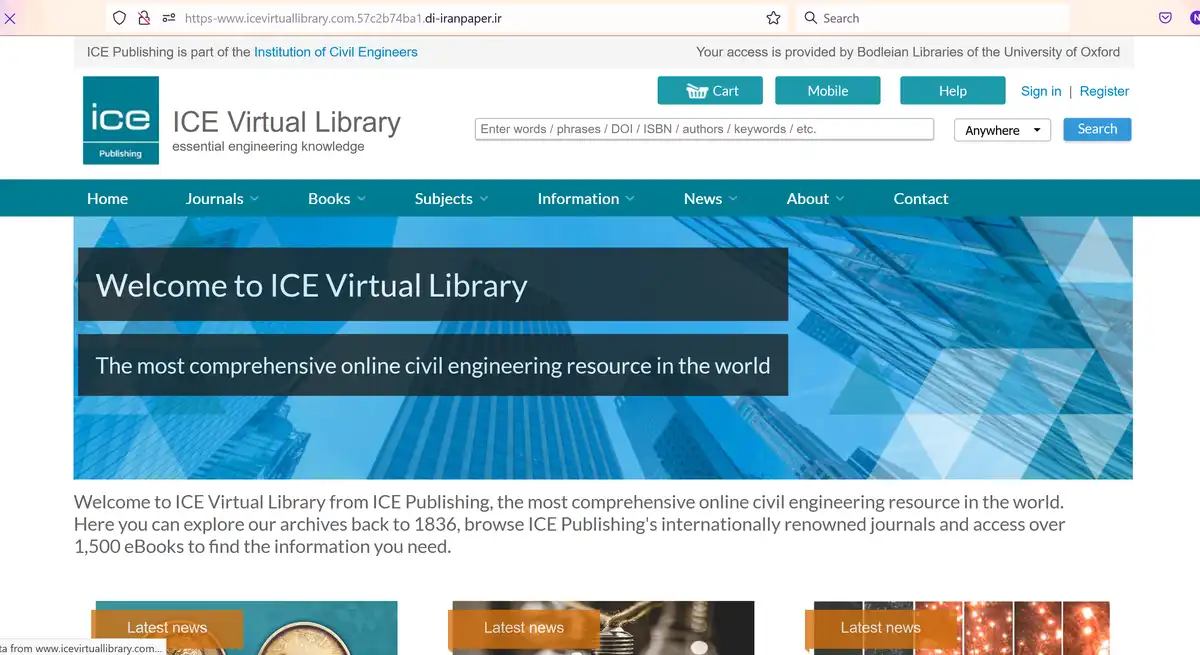
Task: Click the star icon to bookmark the page
Action: (x=773, y=18)
